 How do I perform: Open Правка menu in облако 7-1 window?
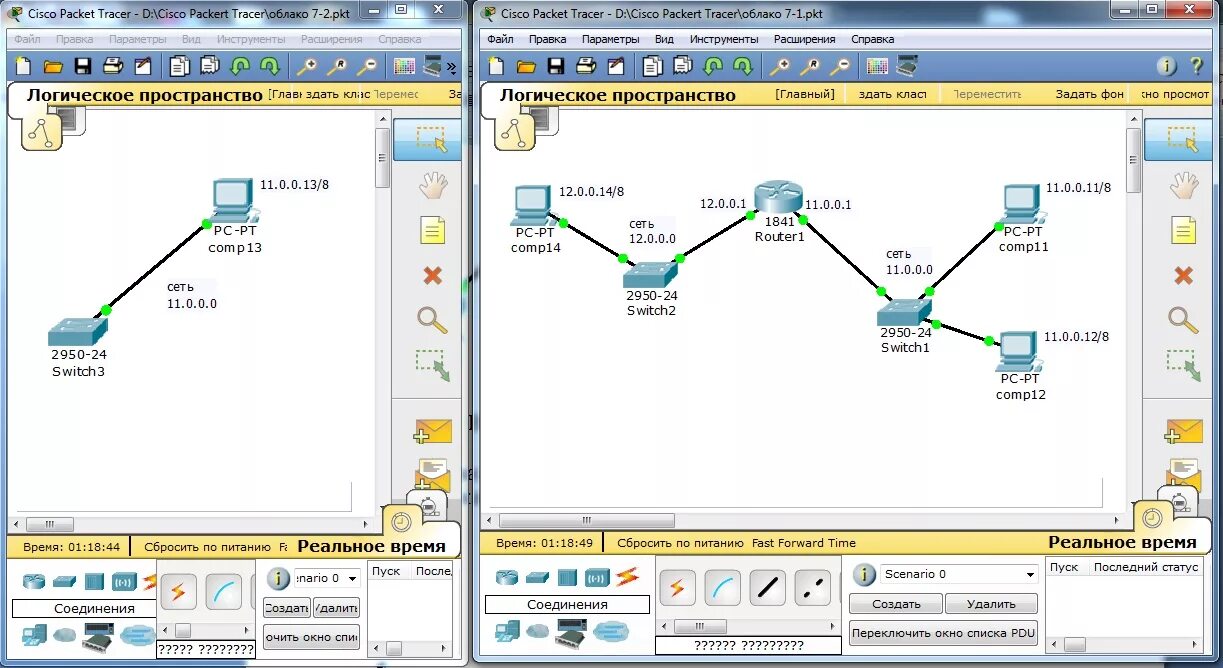(547, 39)
